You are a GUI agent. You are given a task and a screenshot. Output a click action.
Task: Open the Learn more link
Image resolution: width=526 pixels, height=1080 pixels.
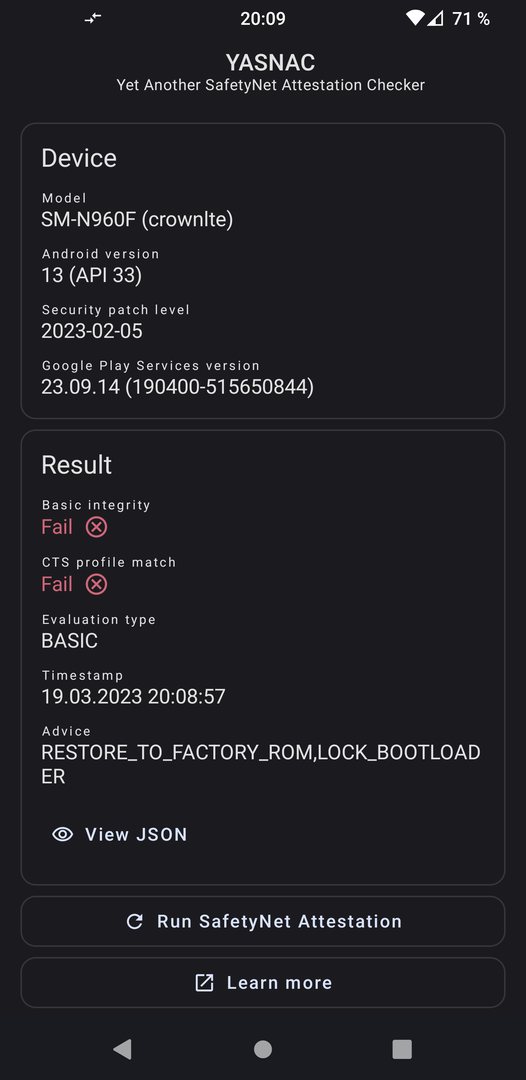[x=263, y=983]
